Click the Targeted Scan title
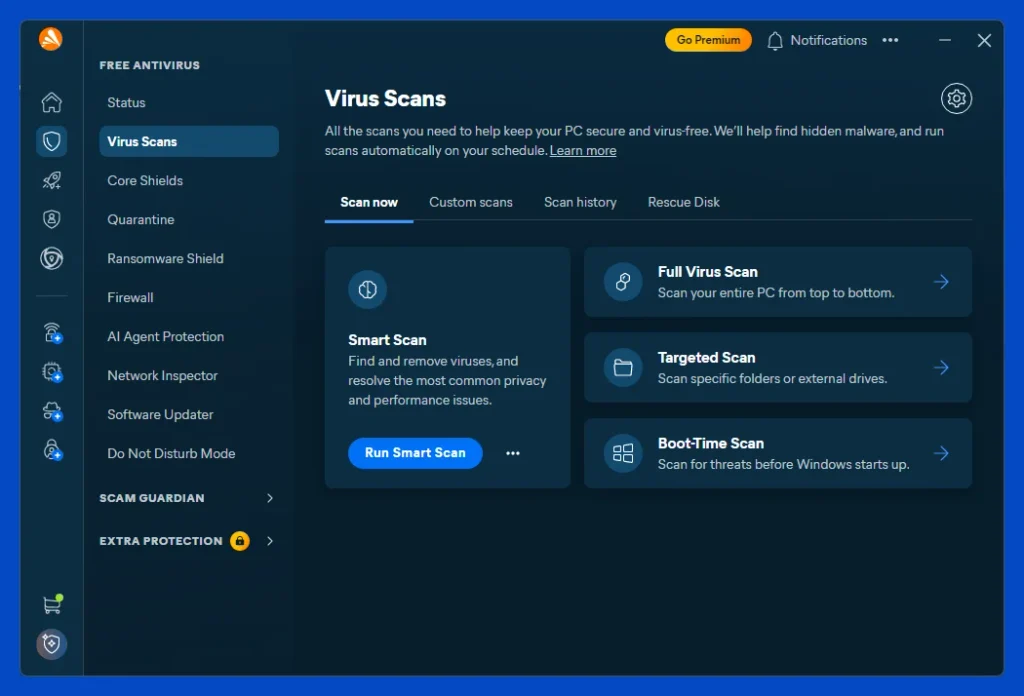1024x696 pixels. pos(706,358)
